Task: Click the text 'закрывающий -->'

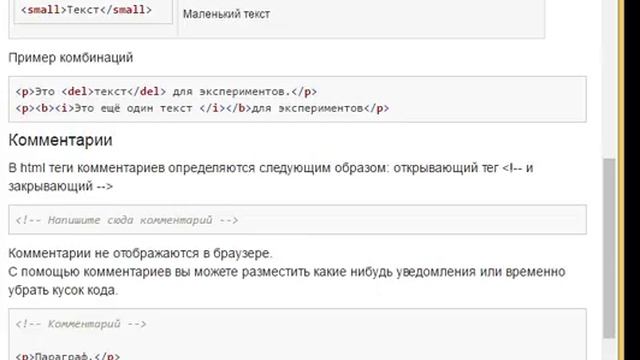Action: tap(60, 187)
